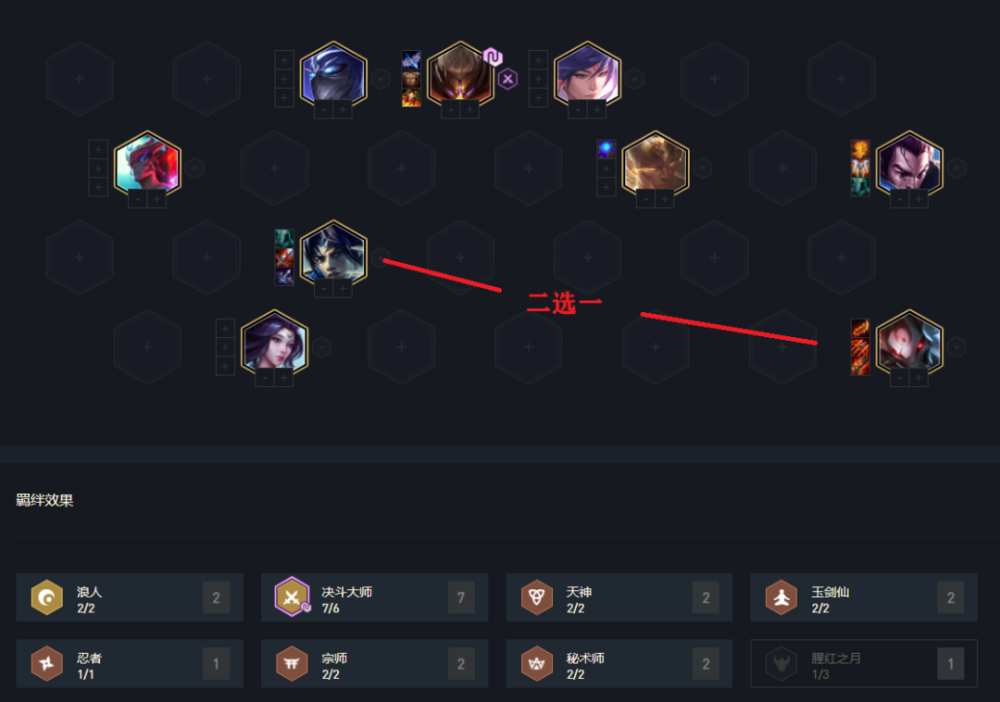The width and height of the screenshot is (1000, 702).
Task: Select the blue orb item on monkey champion
Action: pos(606,150)
